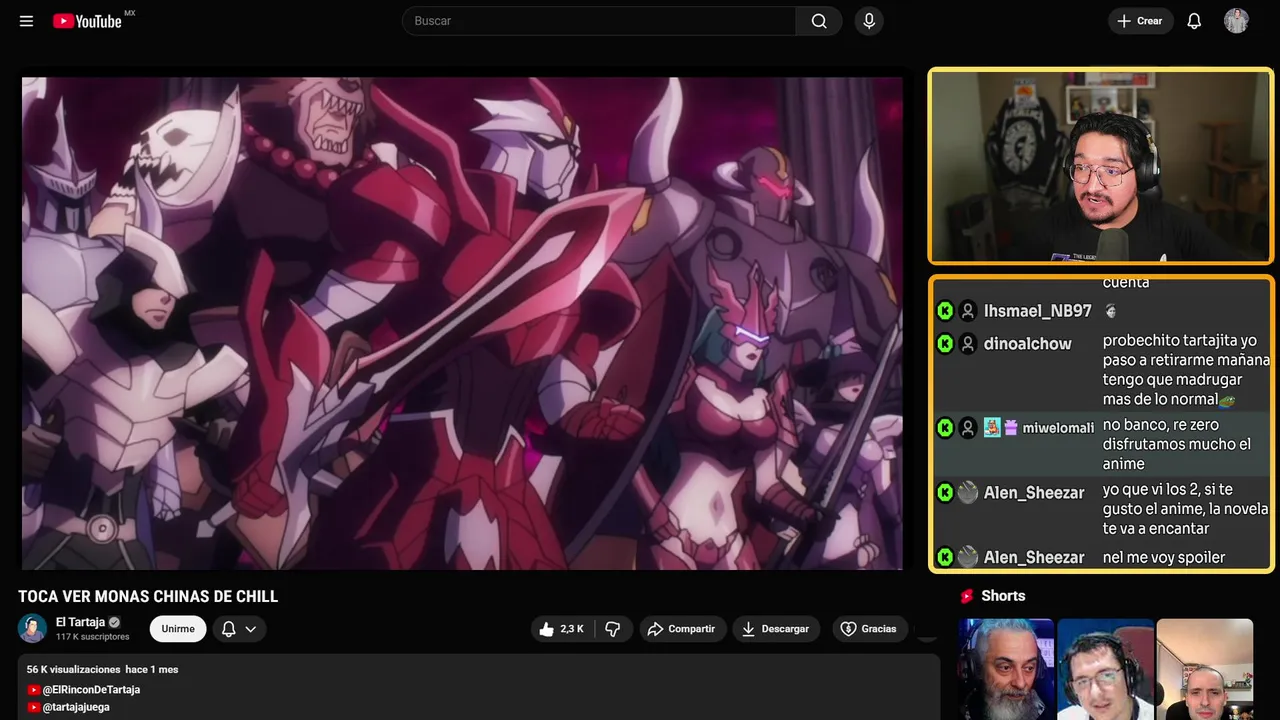1280x720 pixels.
Task: Click the Descargar download button
Action: coord(776,629)
